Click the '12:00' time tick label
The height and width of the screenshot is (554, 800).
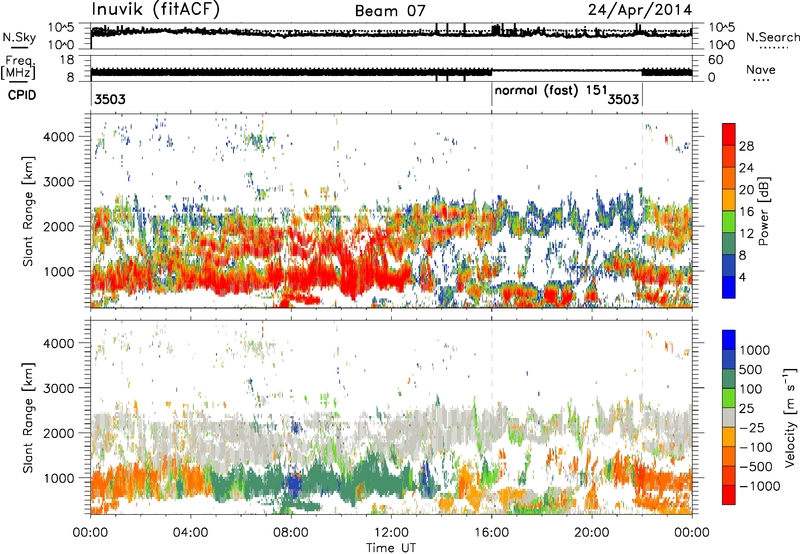tap(391, 533)
